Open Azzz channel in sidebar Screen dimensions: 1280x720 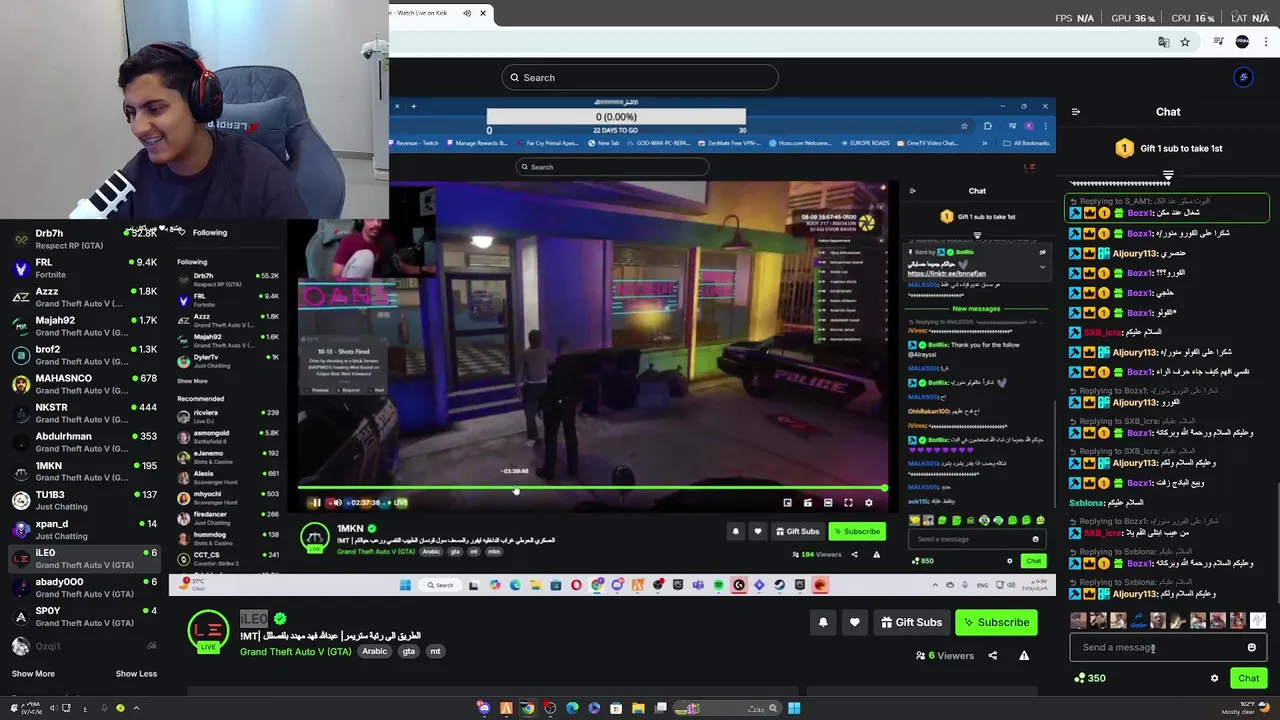[x=84, y=297]
